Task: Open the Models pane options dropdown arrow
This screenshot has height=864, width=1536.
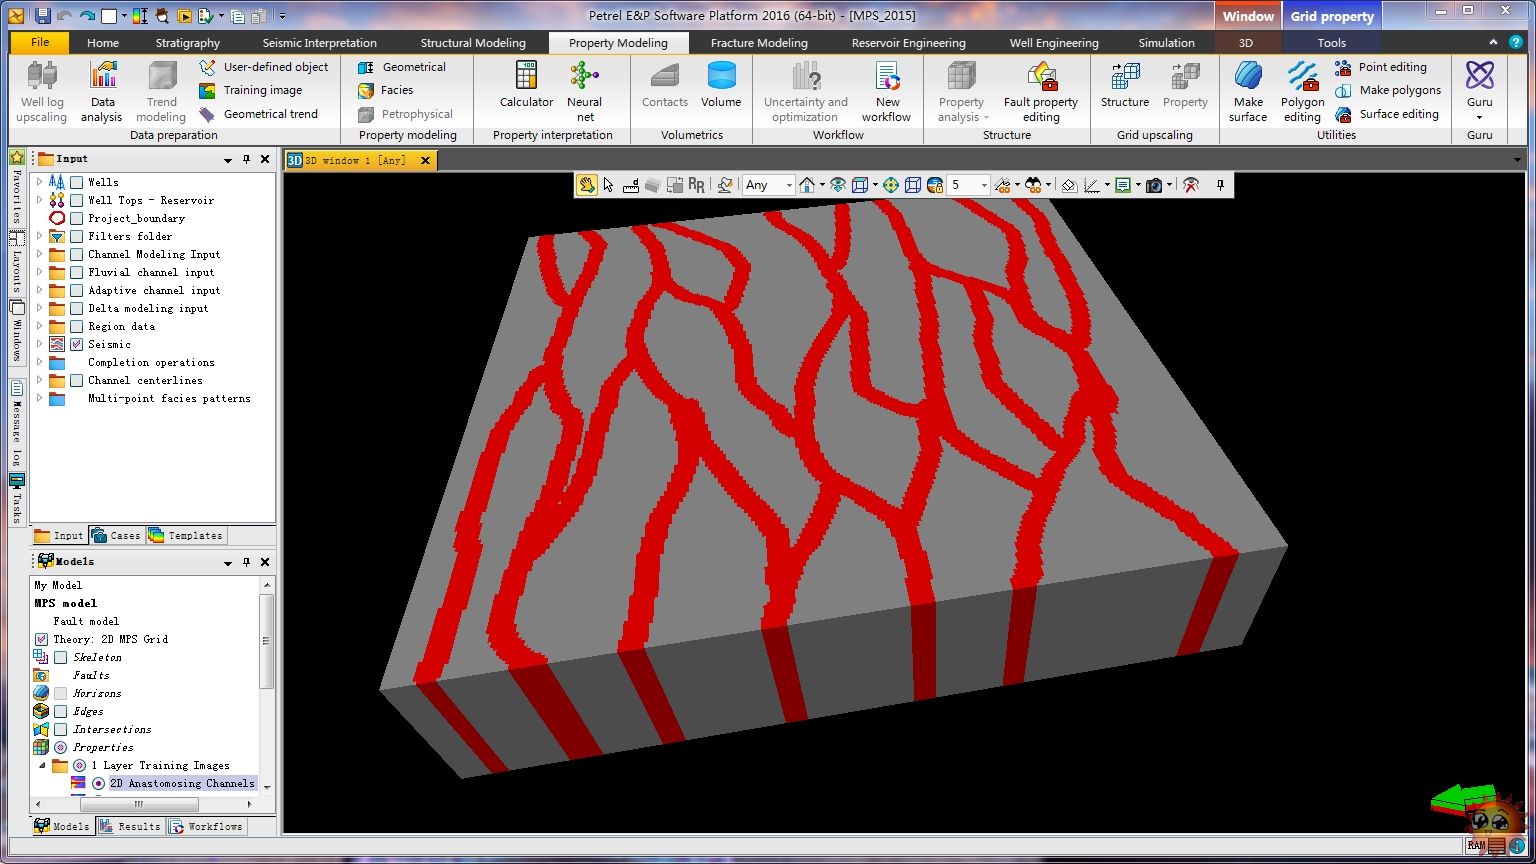Action: pos(228,562)
